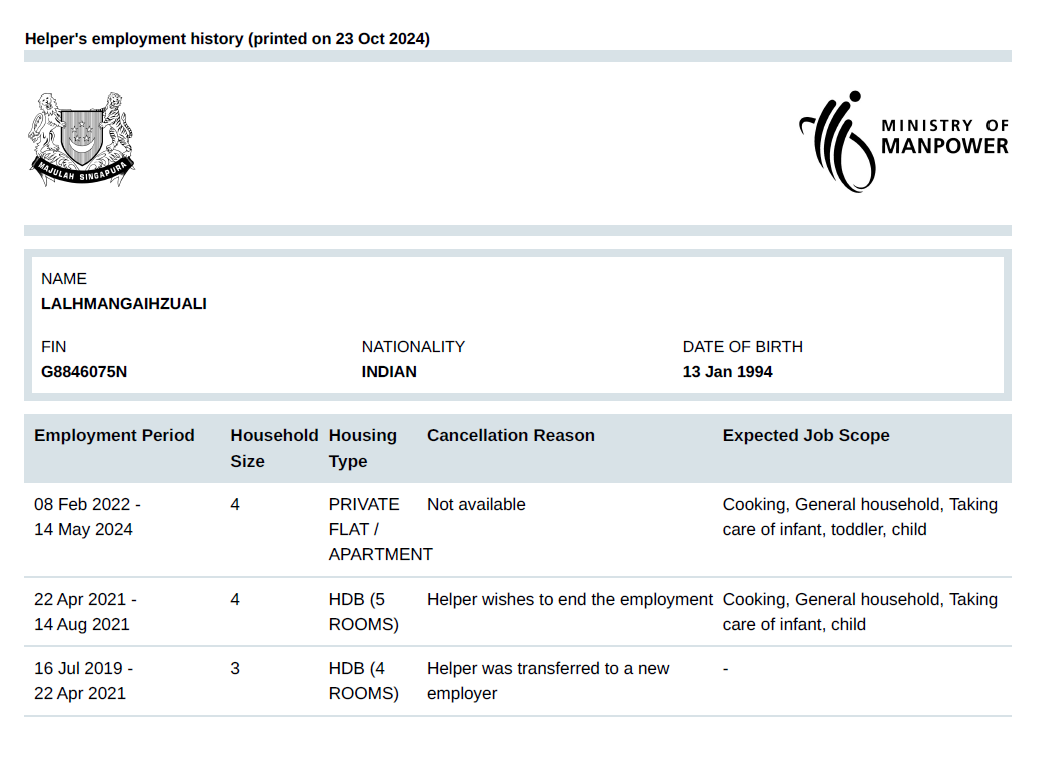Click the FIN label
This screenshot has width=1050, height=777.
pyautogui.click(x=54, y=347)
